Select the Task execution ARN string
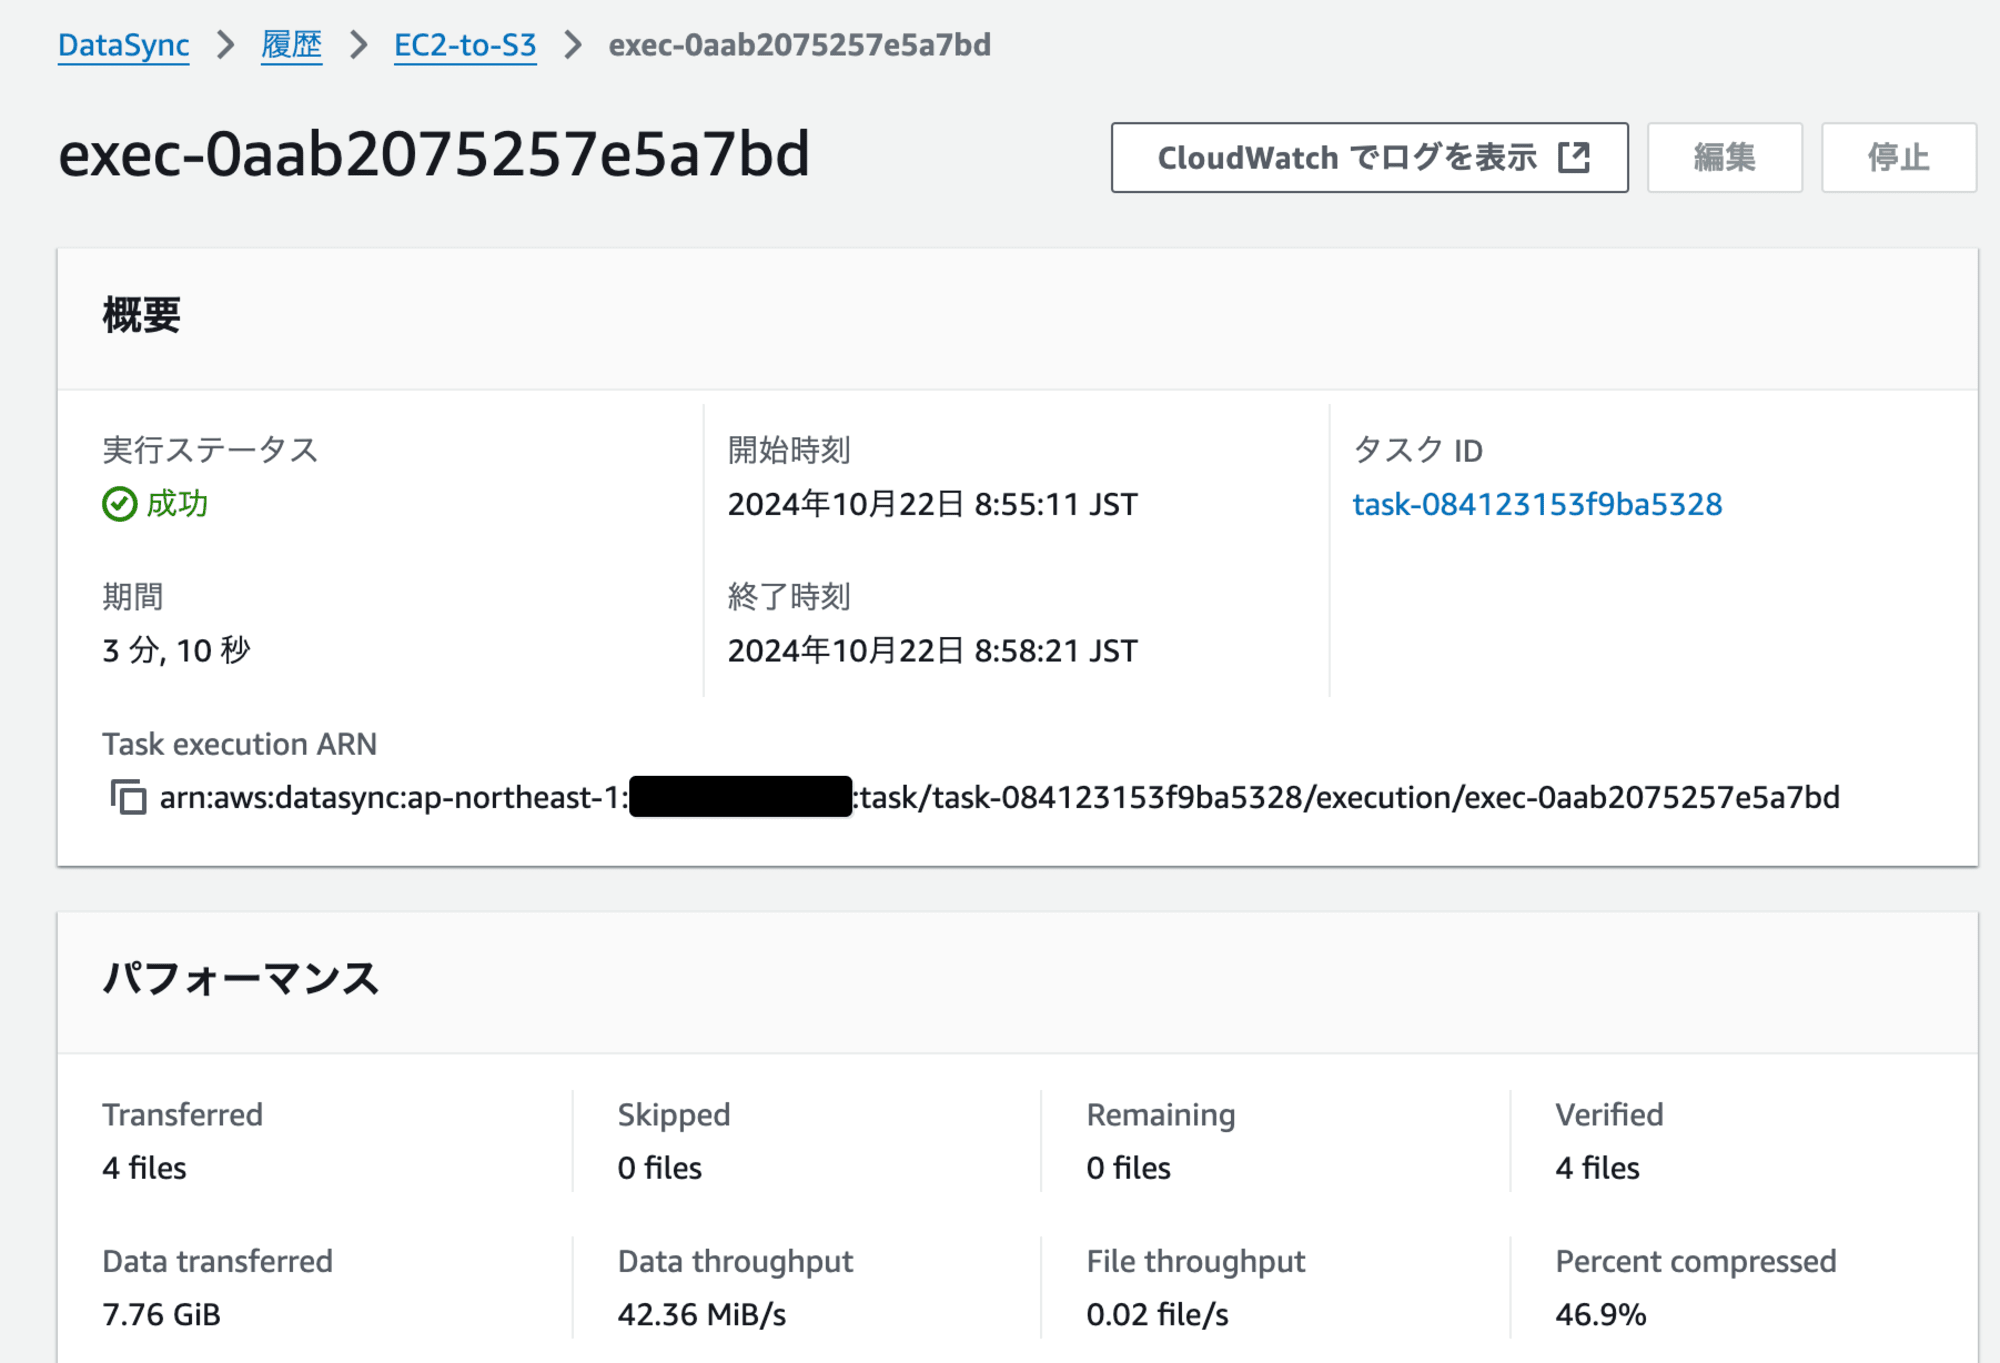The height and width of the screenshot is (1363, 2000). pyautogui.click(x=999, y=797)
